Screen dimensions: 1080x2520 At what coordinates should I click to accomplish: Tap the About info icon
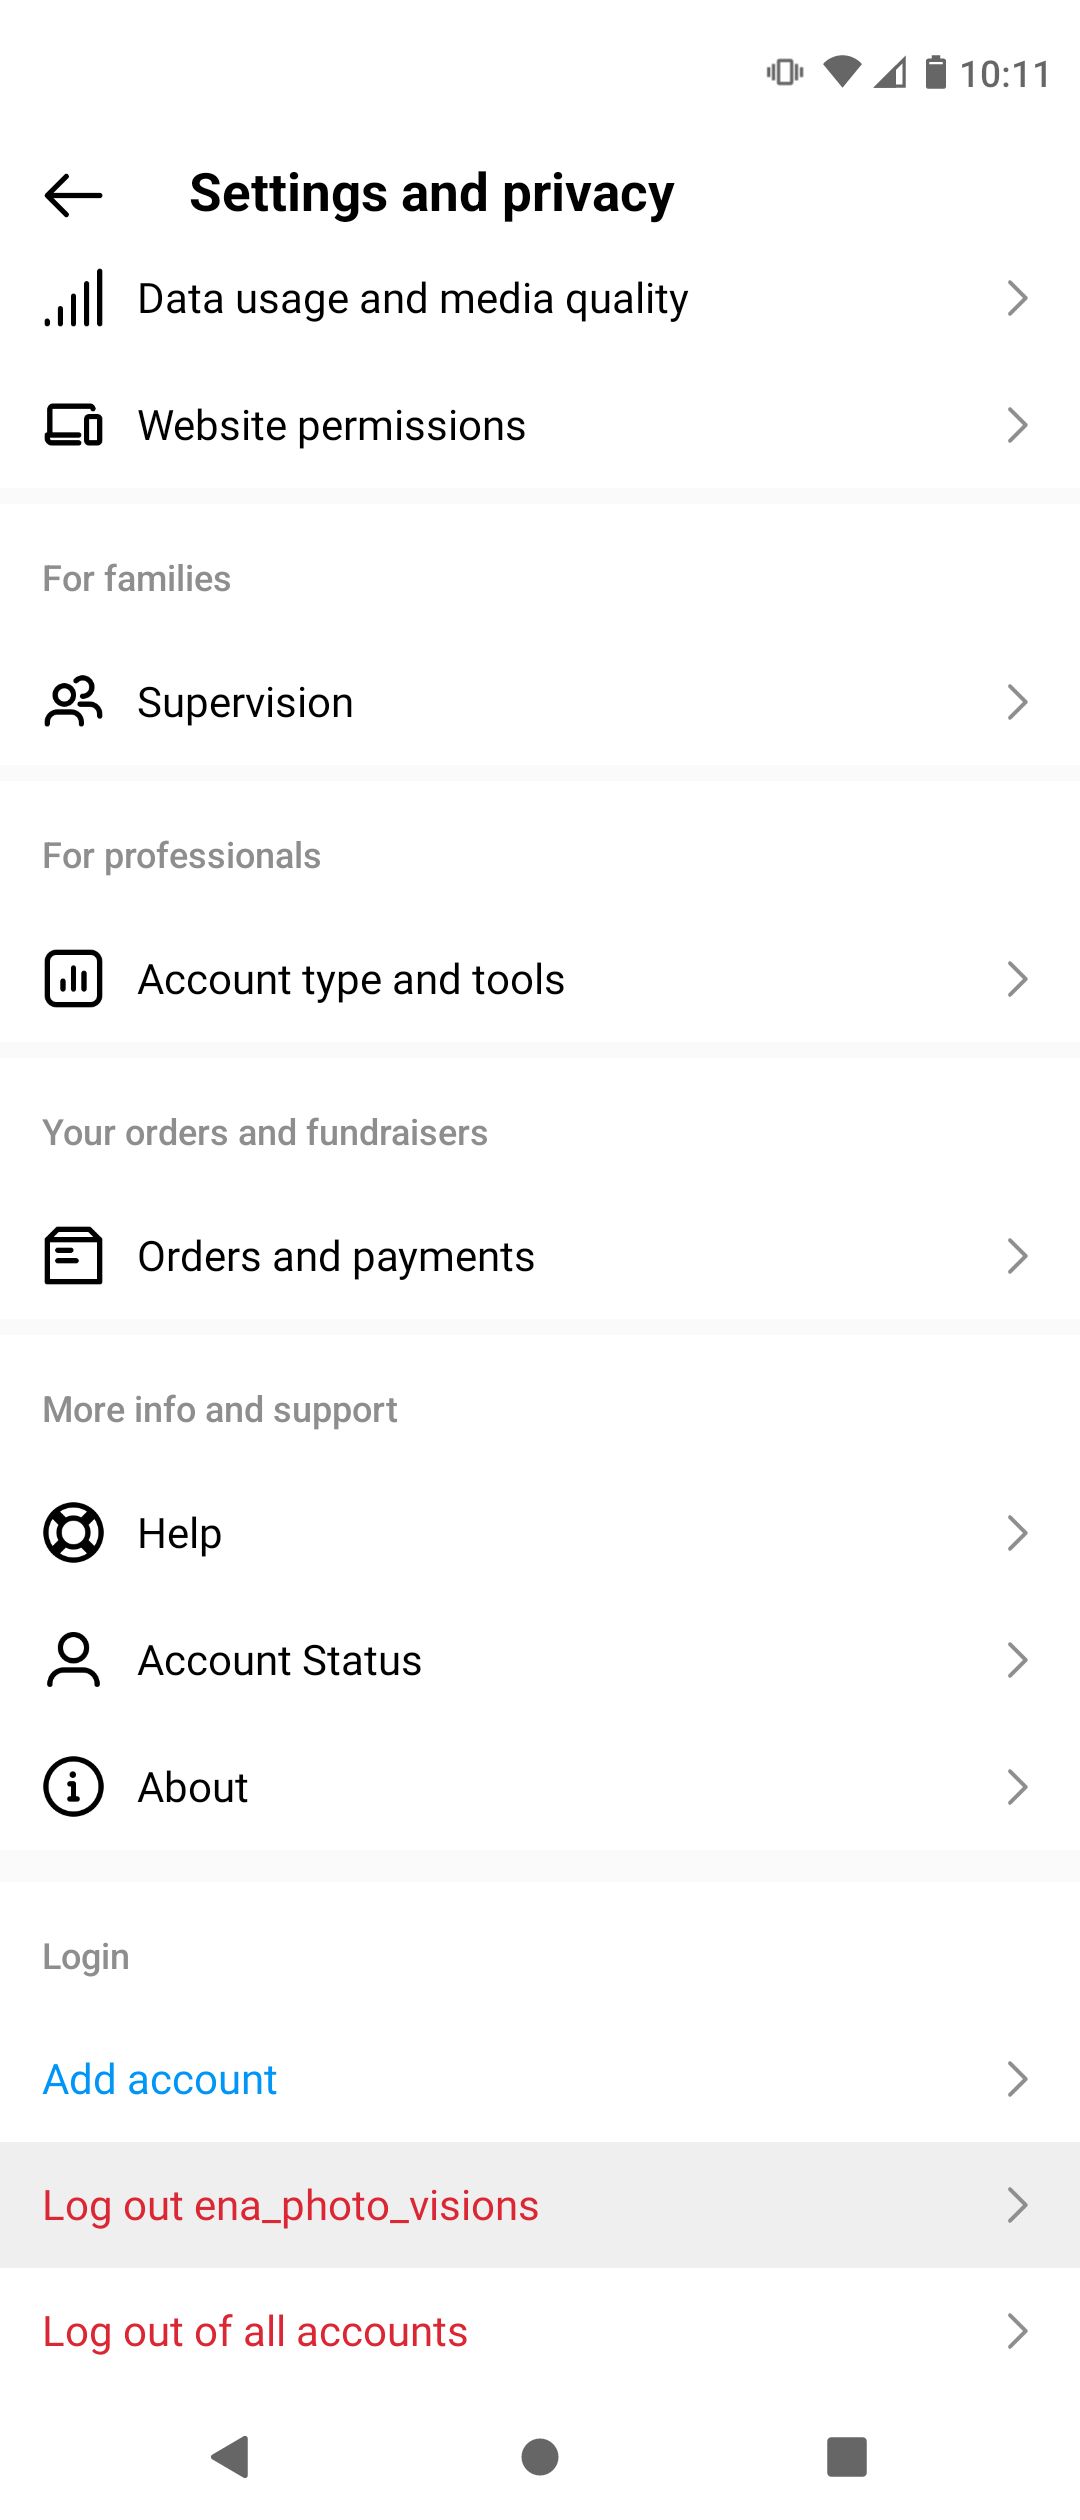click(73, 1787)
